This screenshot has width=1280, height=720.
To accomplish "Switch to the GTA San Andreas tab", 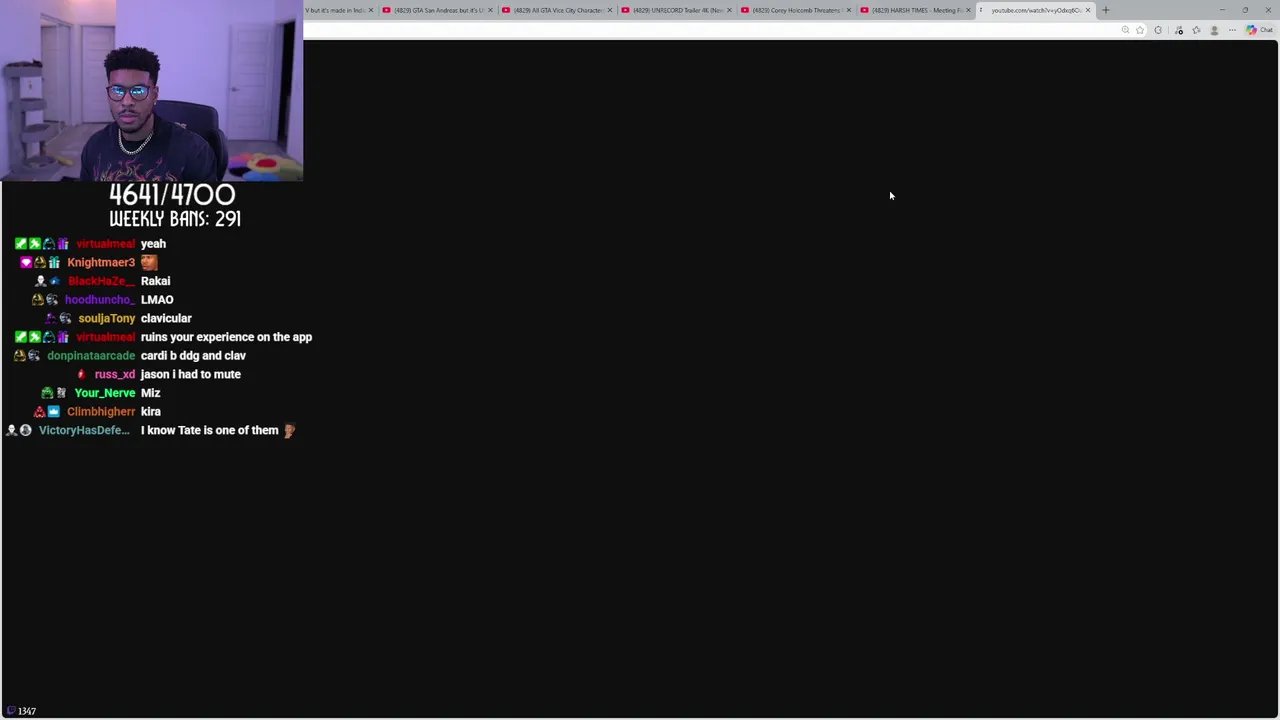I will pos(437,10).
